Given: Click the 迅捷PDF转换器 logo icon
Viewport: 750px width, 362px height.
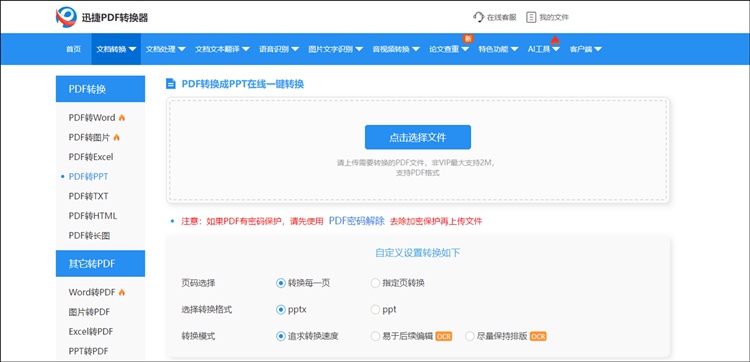Looking at the screenshot, I should (x=66, y=17).
